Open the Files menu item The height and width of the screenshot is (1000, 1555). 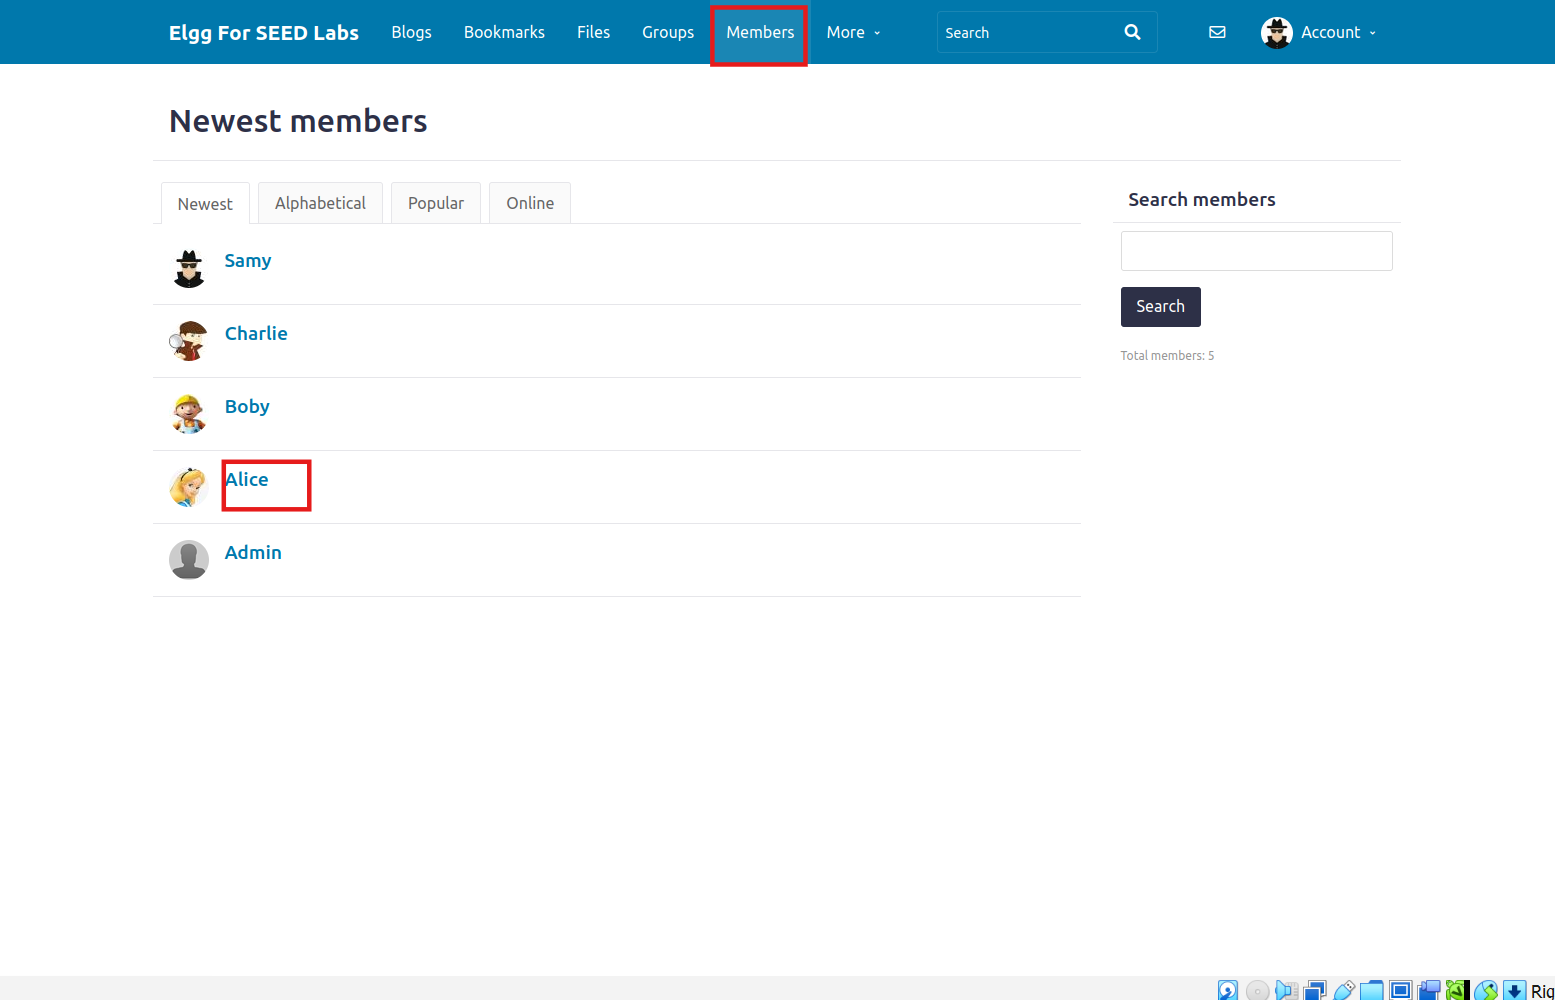tap(593, 32)
